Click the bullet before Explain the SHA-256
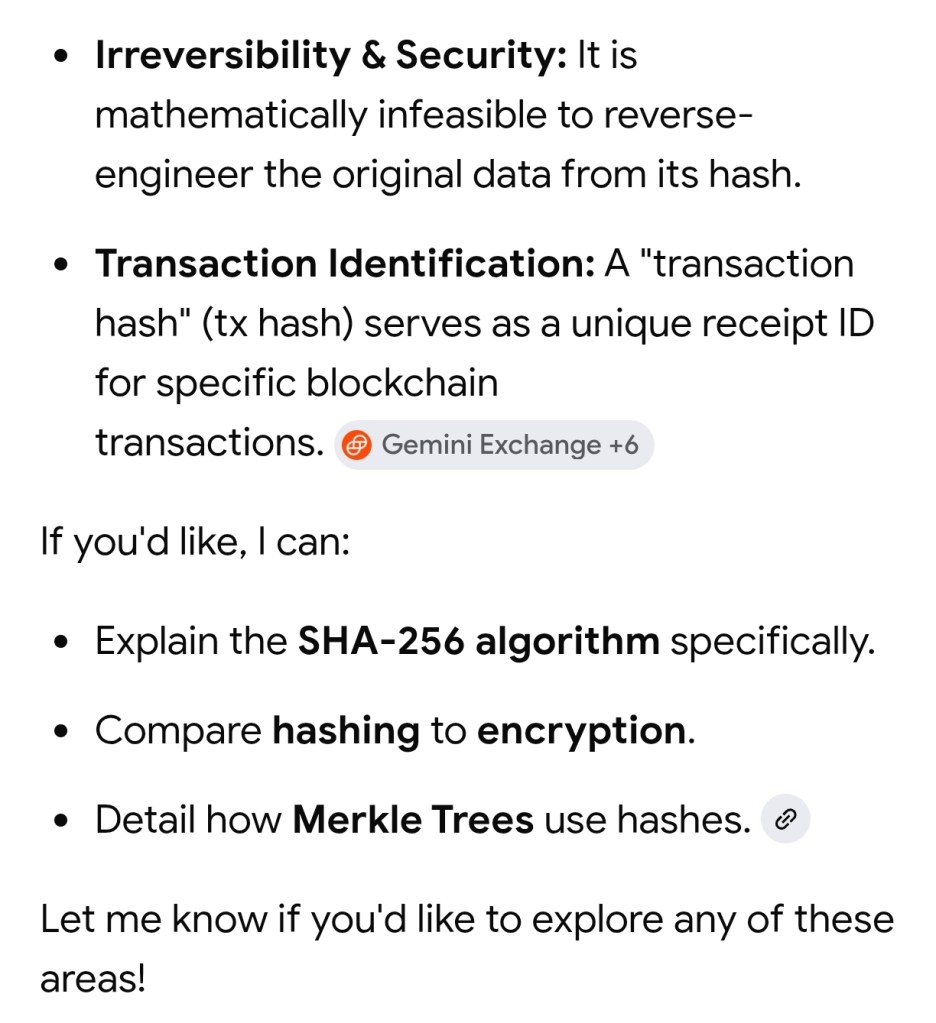 (63, 642)
